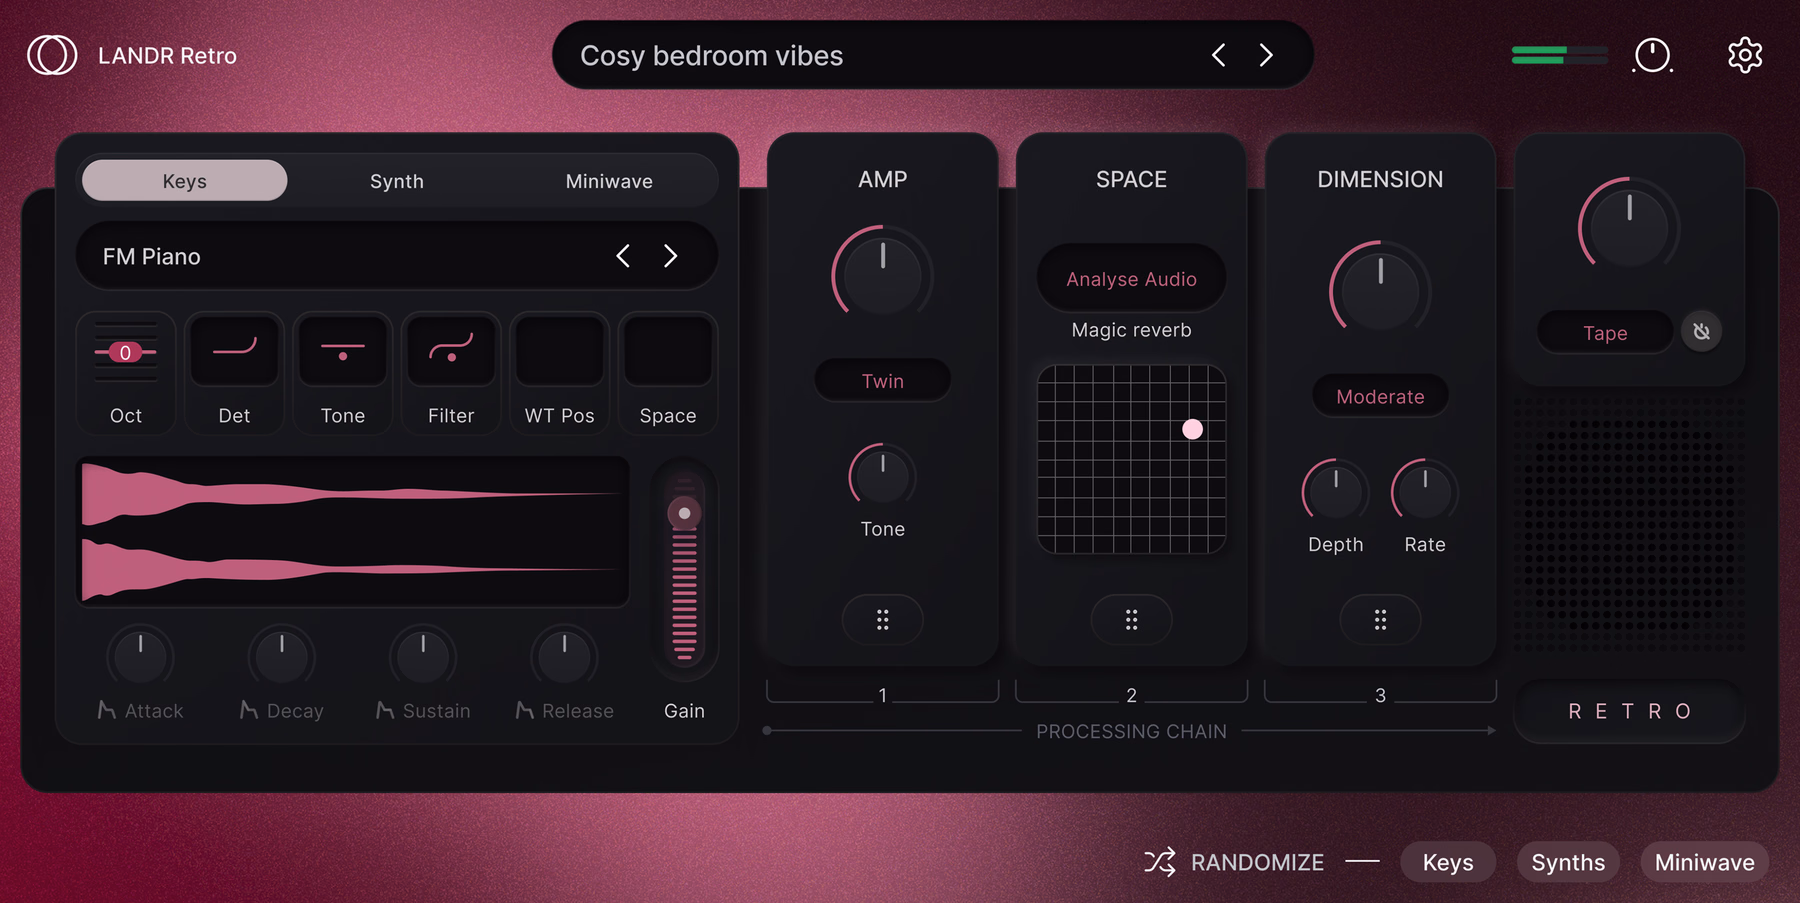Select next instrument after FM Piano

point(671,256)
